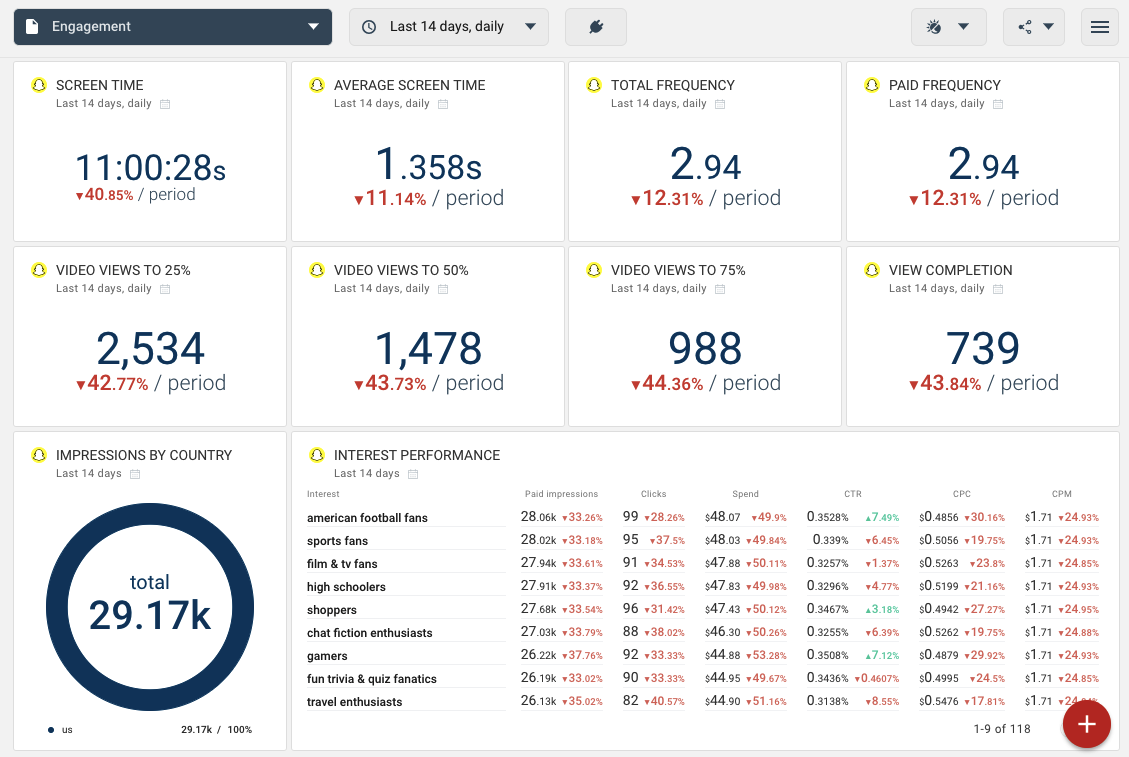Click the clock icon in date range selector
This screenshot has height=757, width=1129.
[x=369, y=27]
